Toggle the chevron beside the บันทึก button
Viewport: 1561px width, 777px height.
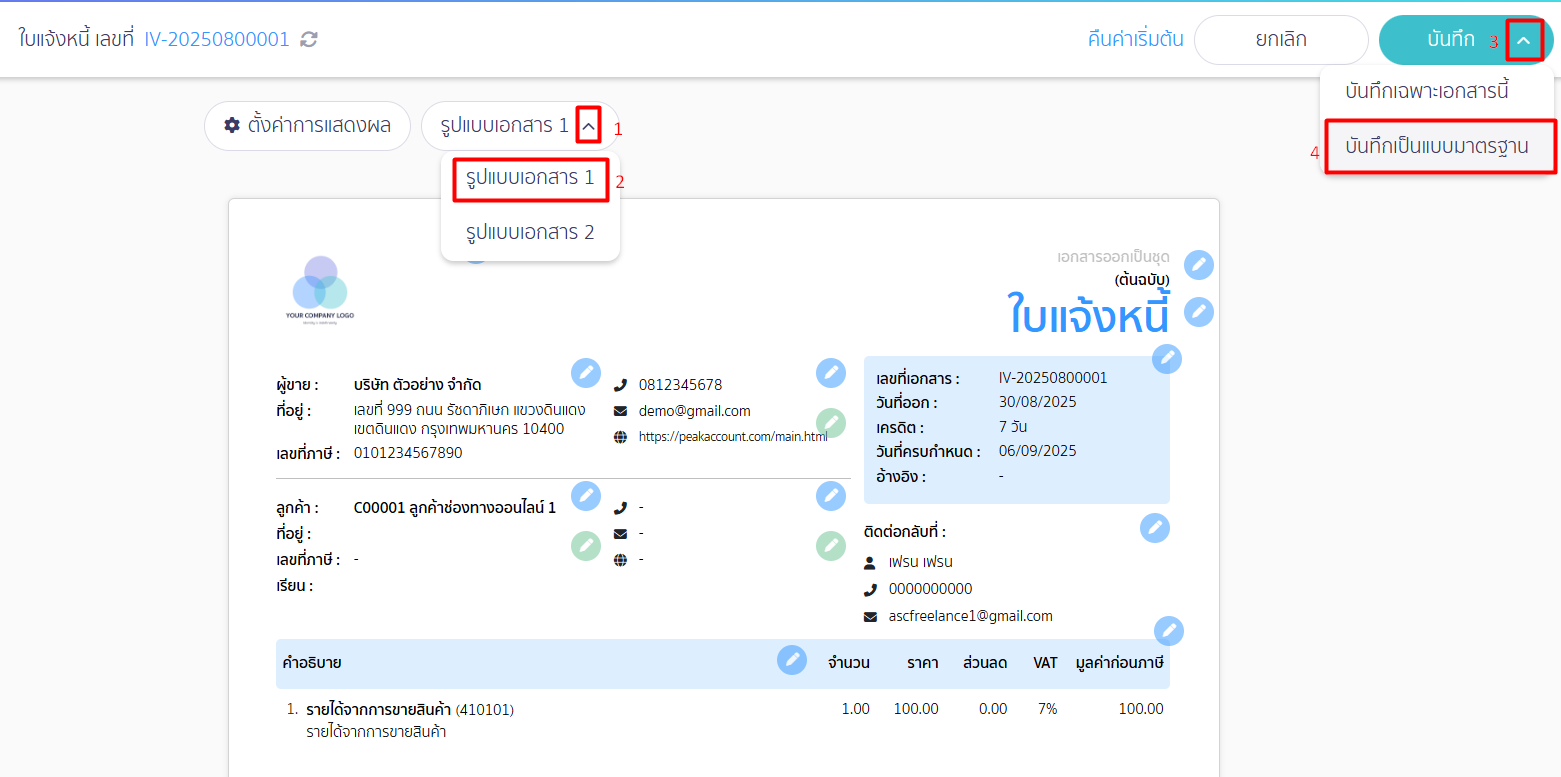pyautogui.click(x=1524, y=40)
